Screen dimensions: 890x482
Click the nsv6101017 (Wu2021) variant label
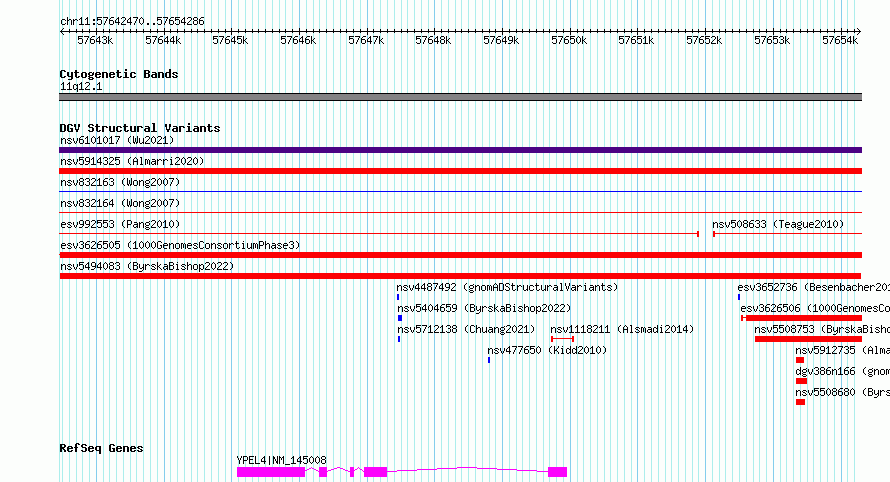click(117, 140)
